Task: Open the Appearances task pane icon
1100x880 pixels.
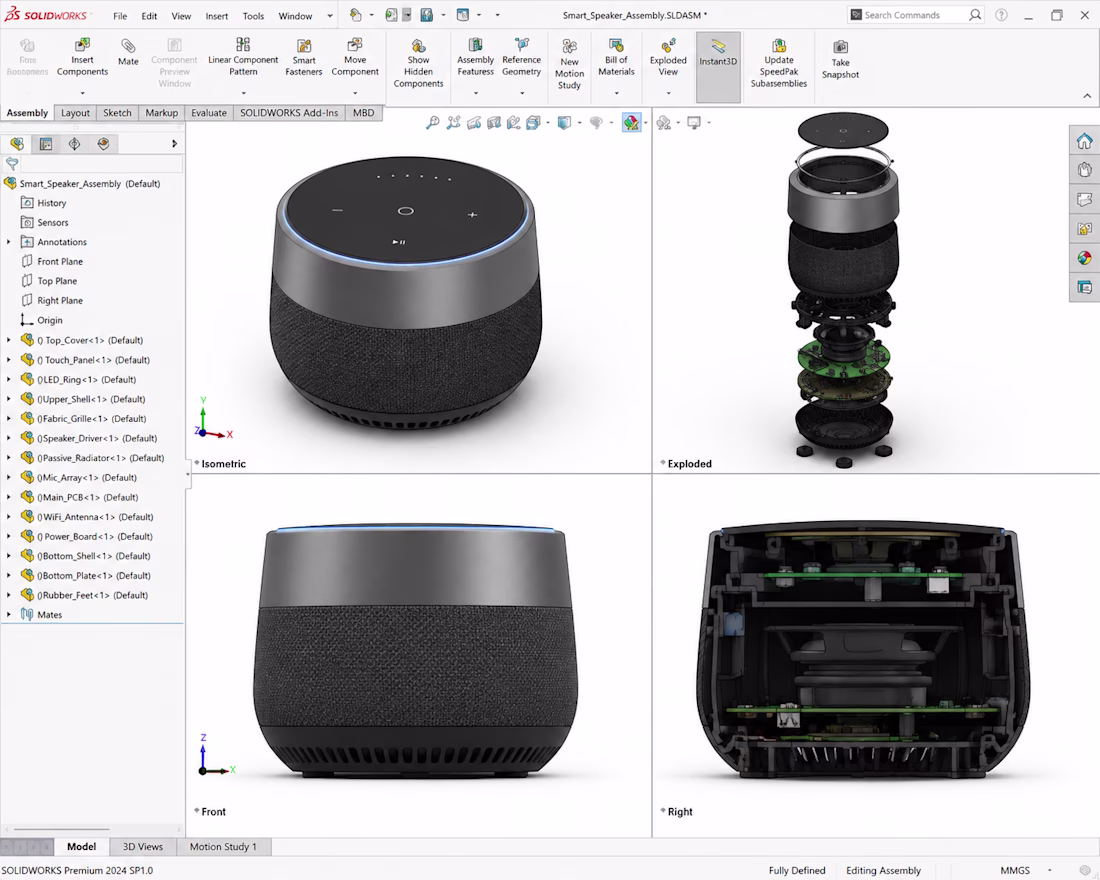Action: pos(1085,258)
